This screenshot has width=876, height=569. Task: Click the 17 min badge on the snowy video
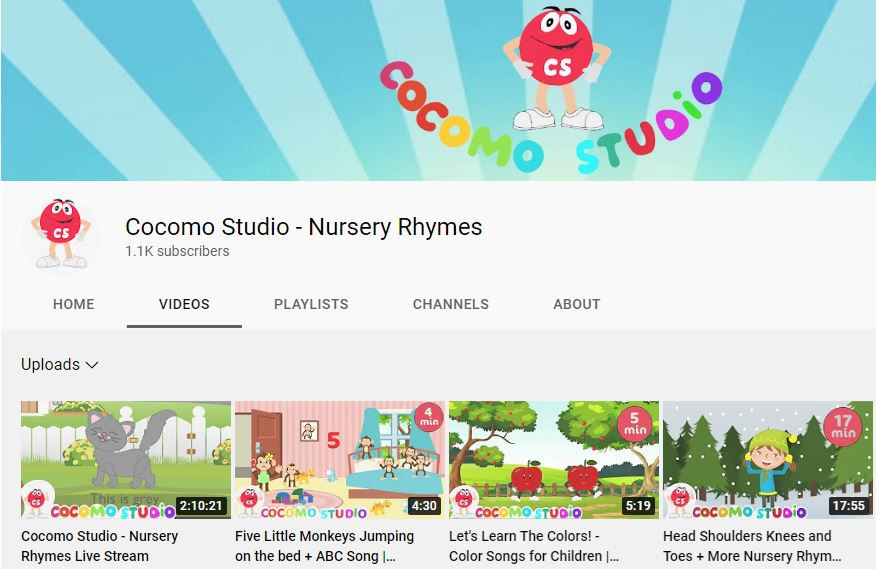[x=843, y=427]
